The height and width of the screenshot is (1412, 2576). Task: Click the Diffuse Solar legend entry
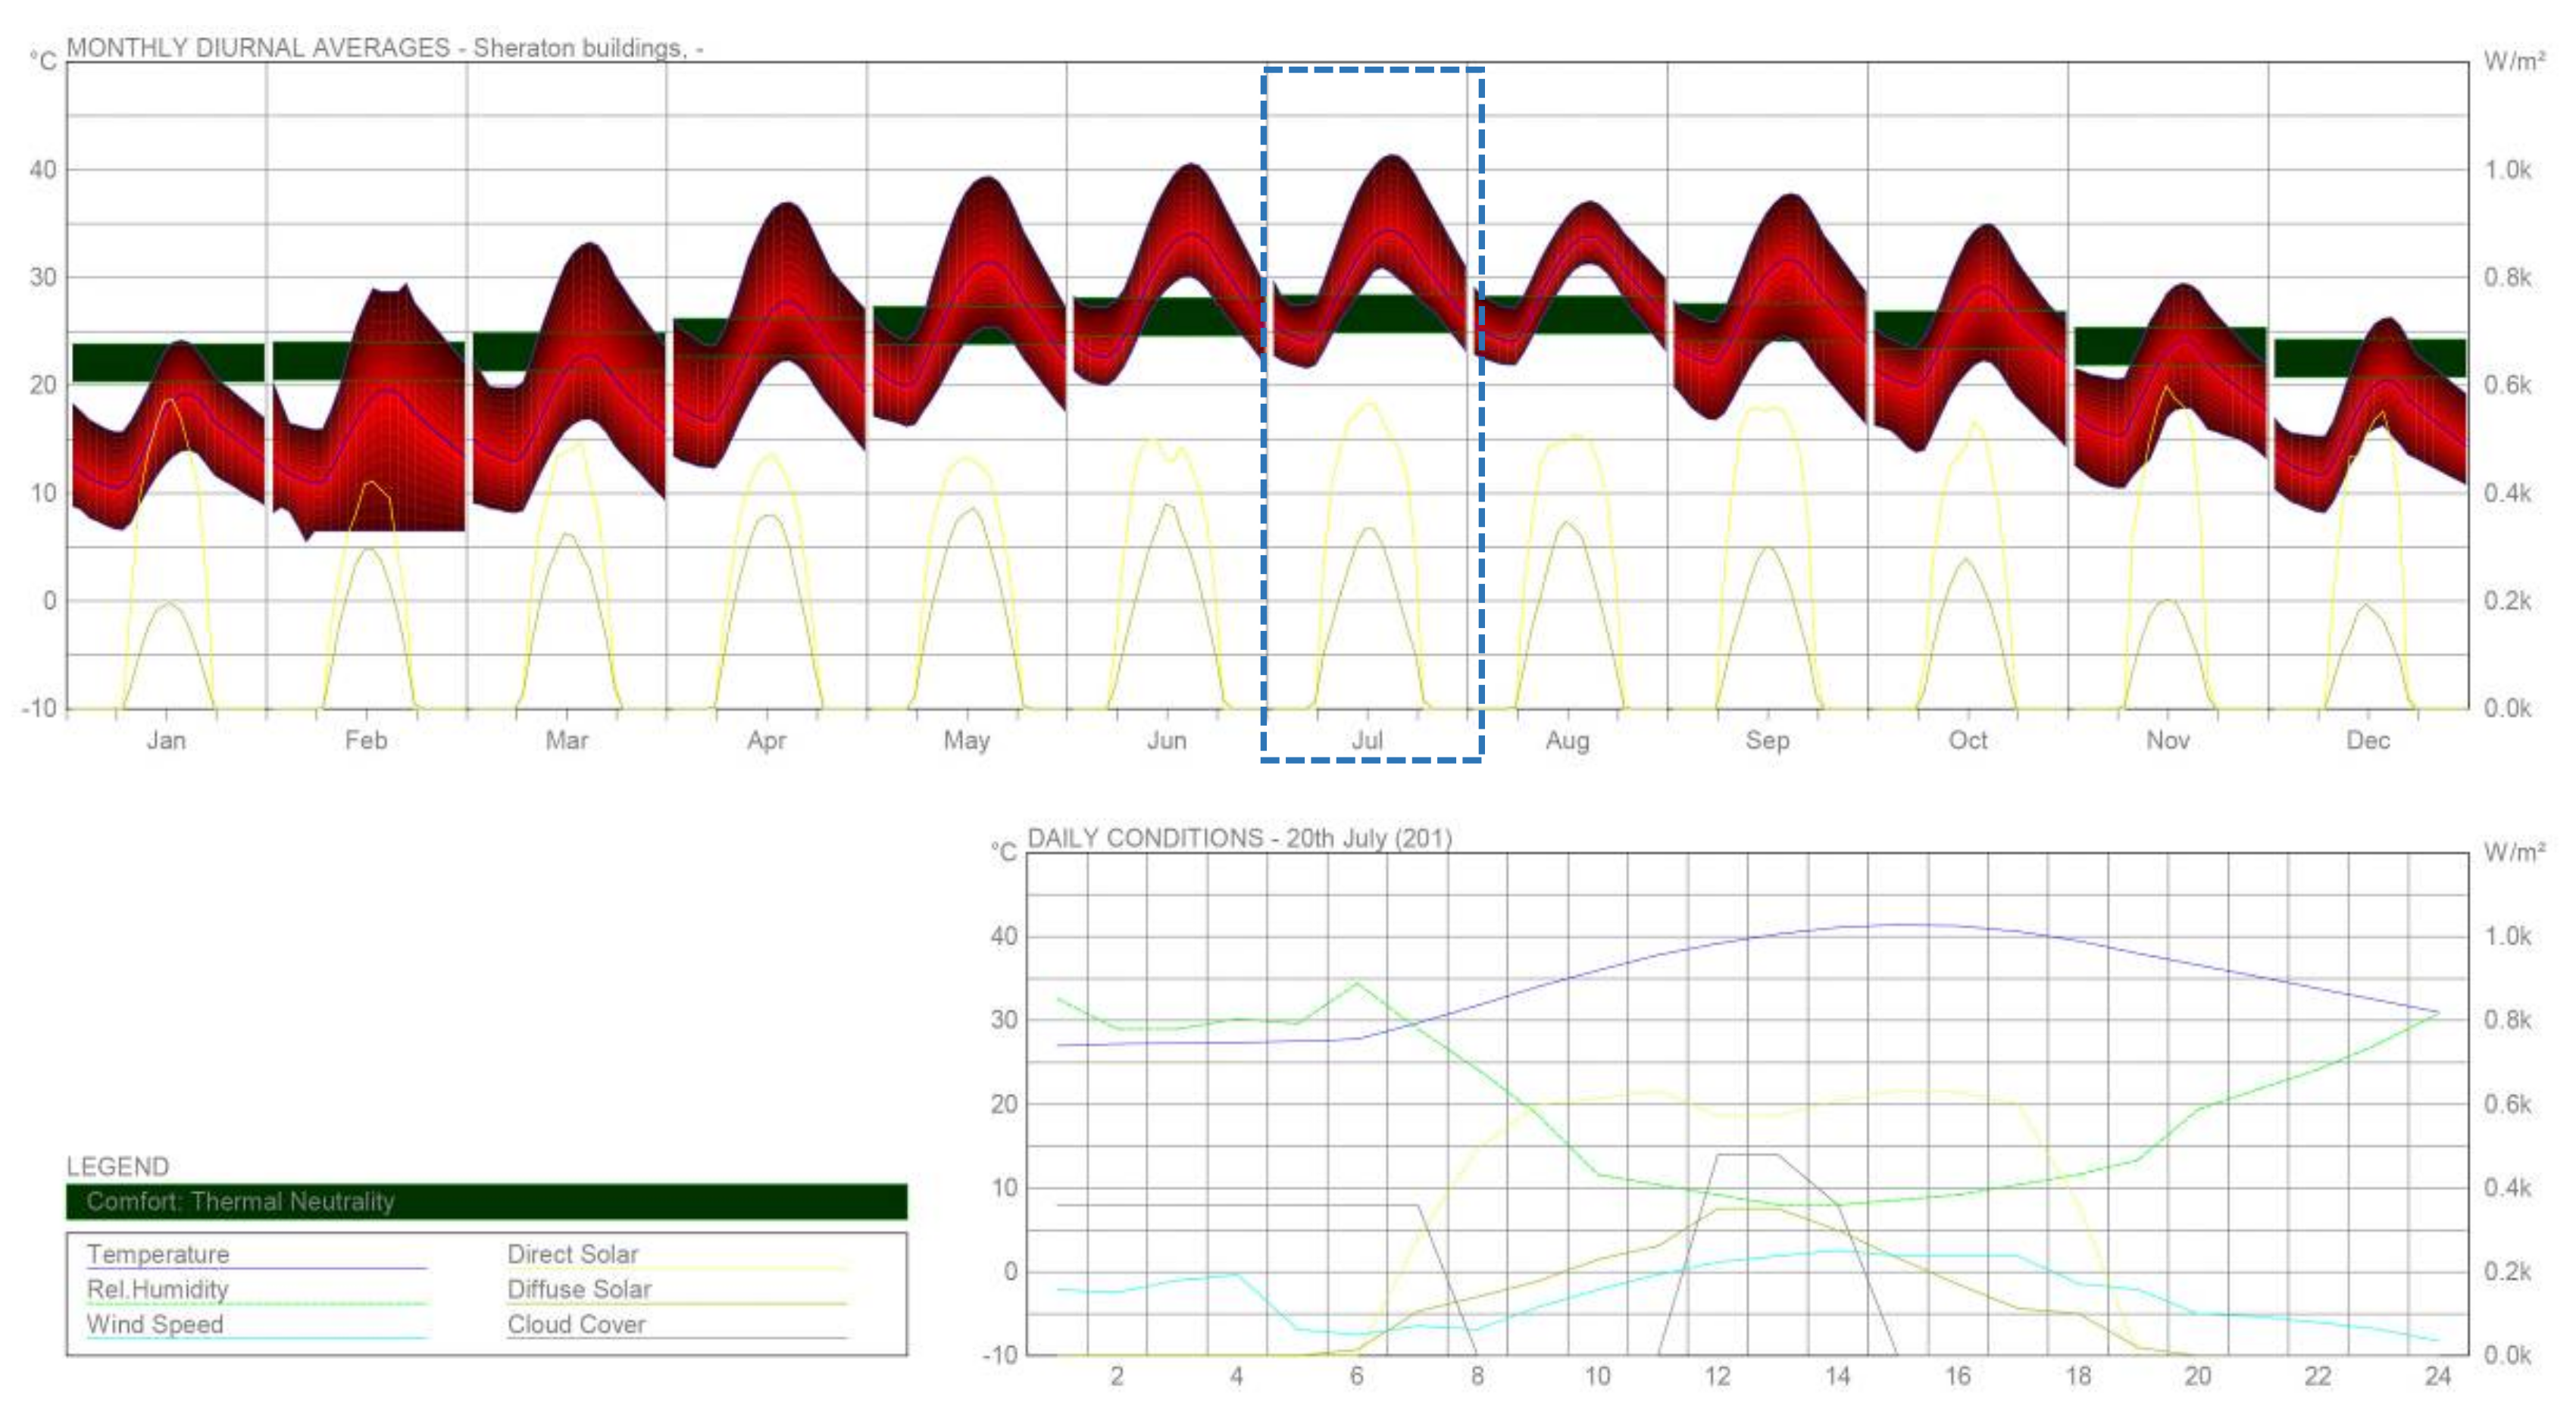pyautogui.click(x=579, y=1289)
